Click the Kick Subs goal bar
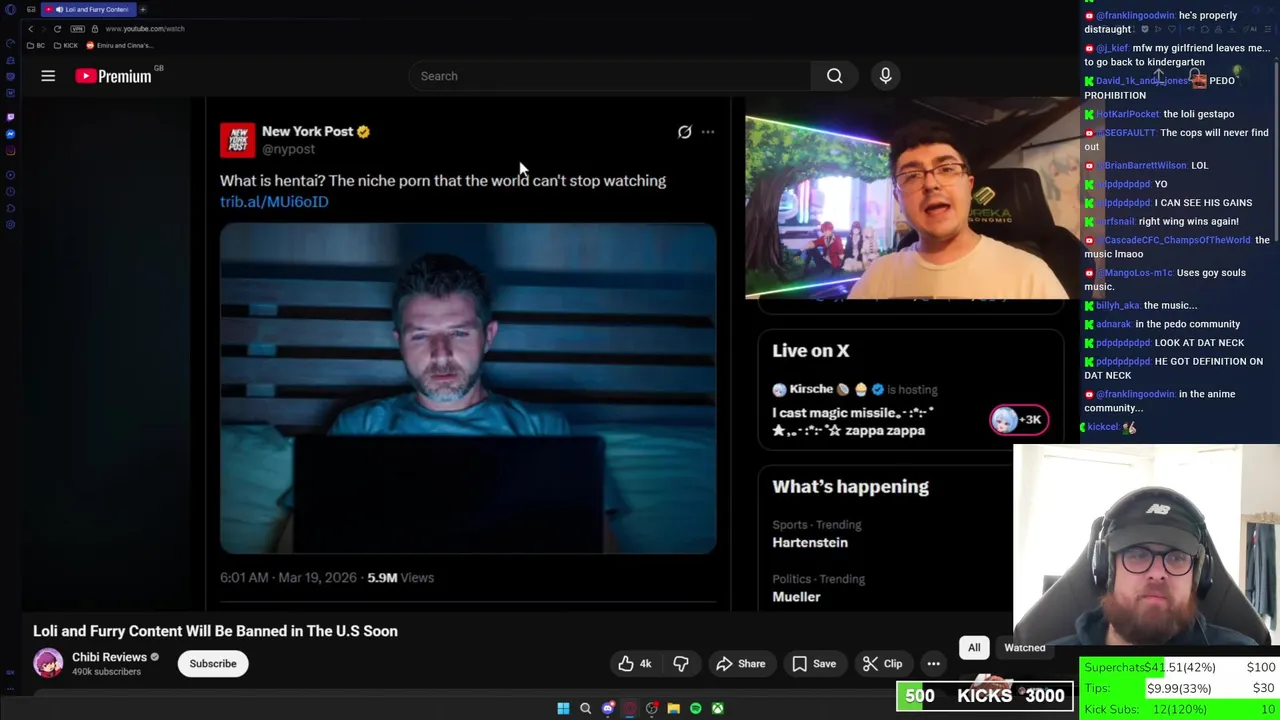The width and height of the screenshot is (1280, 720). coord(1178,709)
